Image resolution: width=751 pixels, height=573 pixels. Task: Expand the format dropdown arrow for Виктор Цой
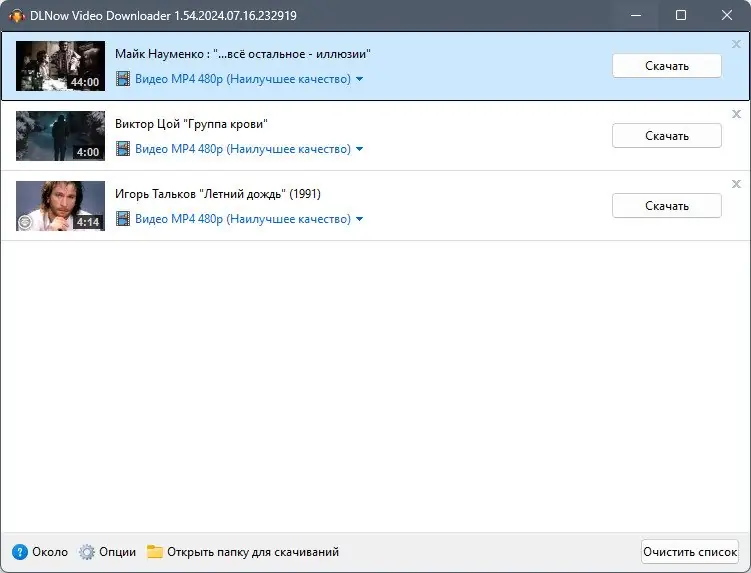tap(359, 149)
